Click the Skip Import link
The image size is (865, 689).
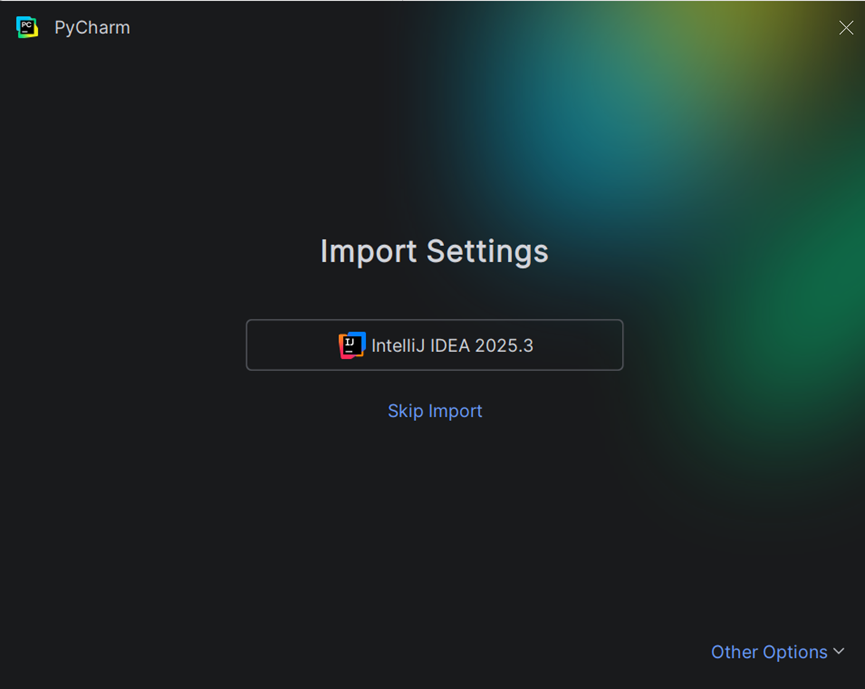tap(435, 411)
